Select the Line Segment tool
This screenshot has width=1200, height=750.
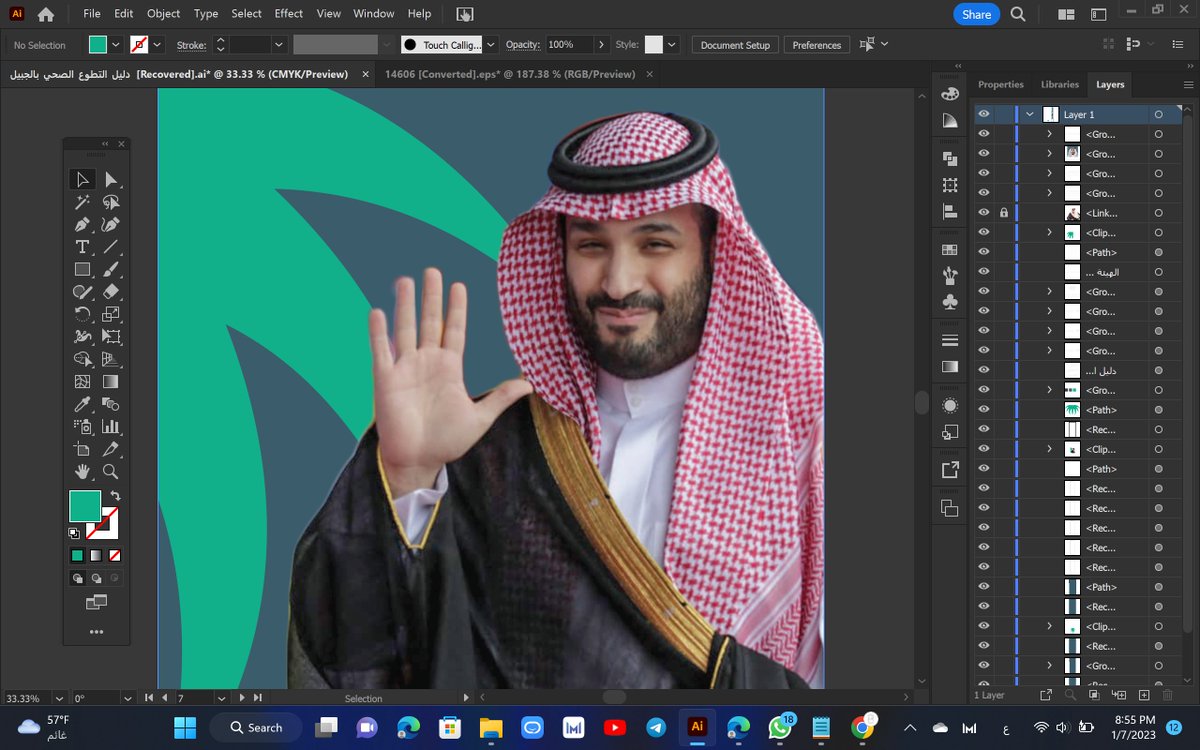111,247
